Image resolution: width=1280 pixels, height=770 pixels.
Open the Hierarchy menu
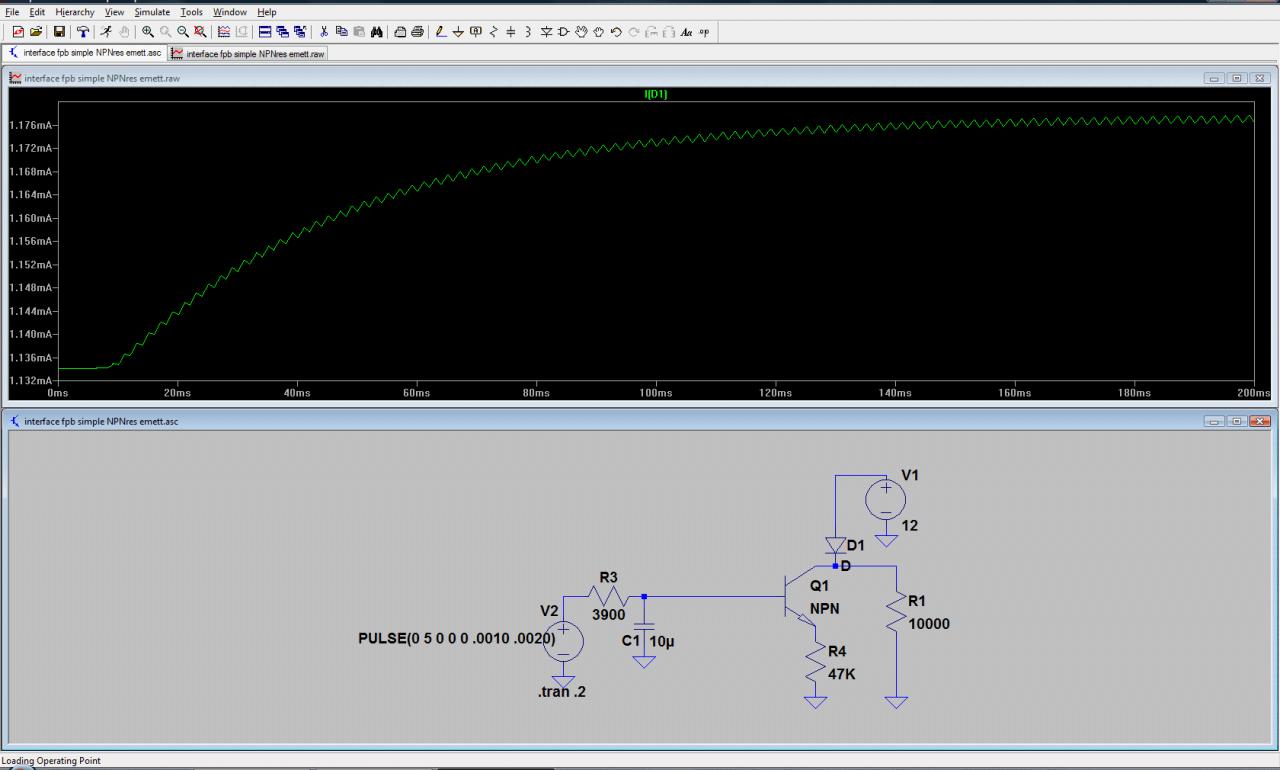click(75, 12)
